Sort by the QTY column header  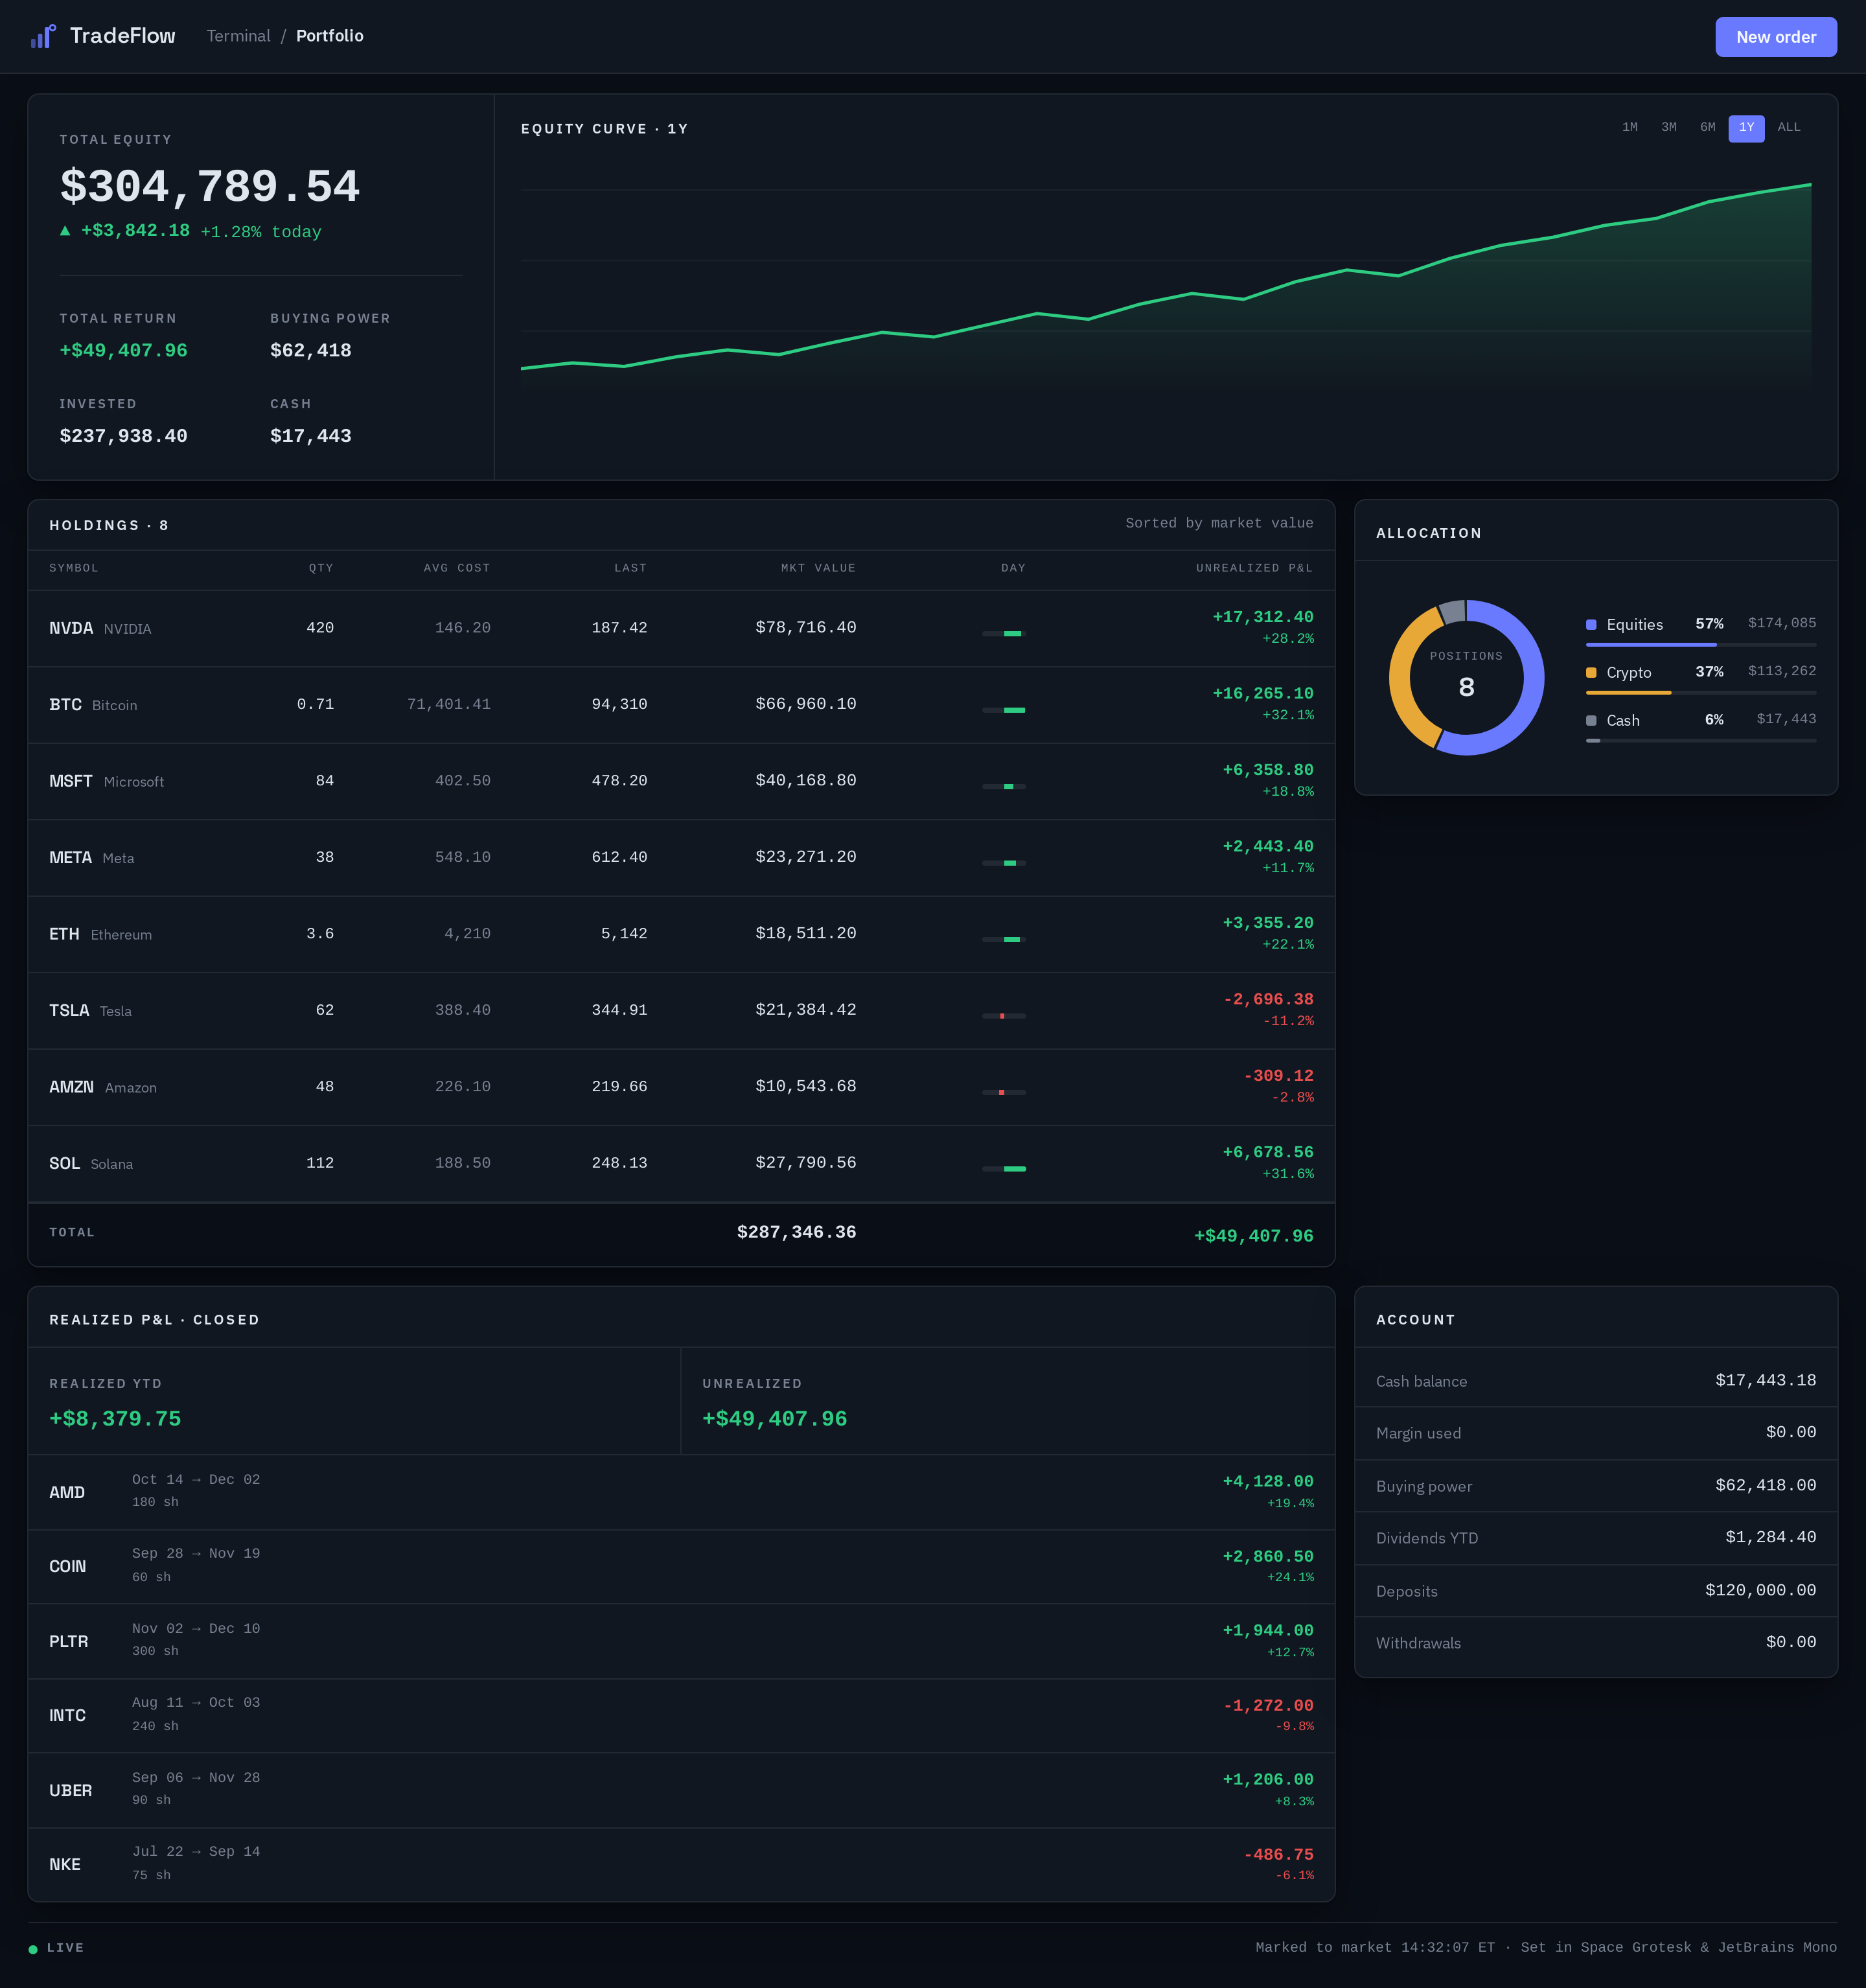pos(321,568)
